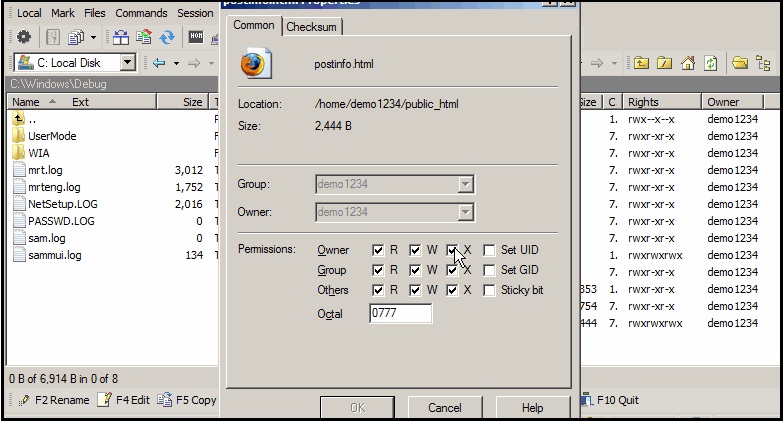Toggle remote directory tree icon

(x=763, y=63)
